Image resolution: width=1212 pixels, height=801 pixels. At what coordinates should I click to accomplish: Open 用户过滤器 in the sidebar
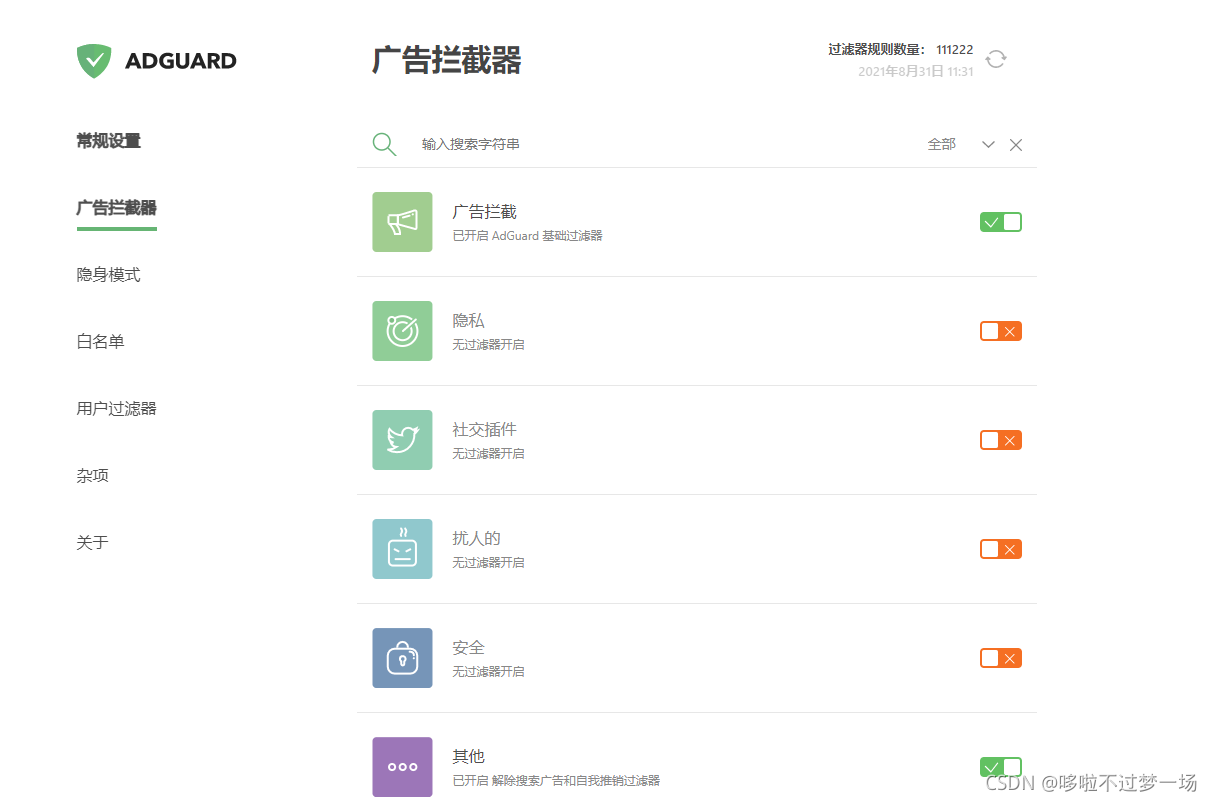tap(117, 409)
